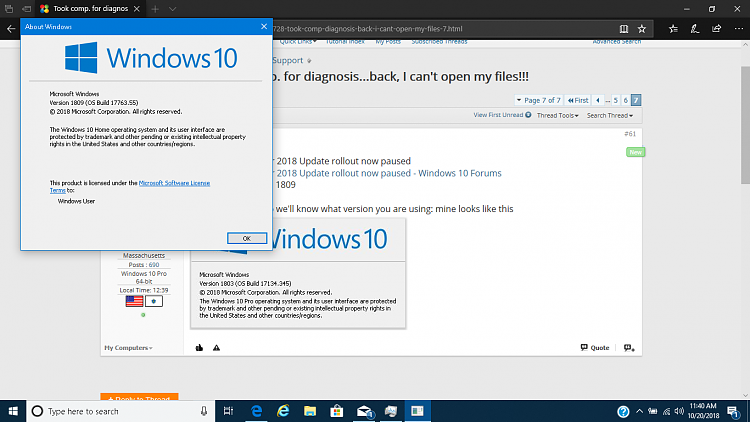Add page to favorites with star icon
Image resolution: width=750 pixels, height=422 pixels.
coord(642,29)
